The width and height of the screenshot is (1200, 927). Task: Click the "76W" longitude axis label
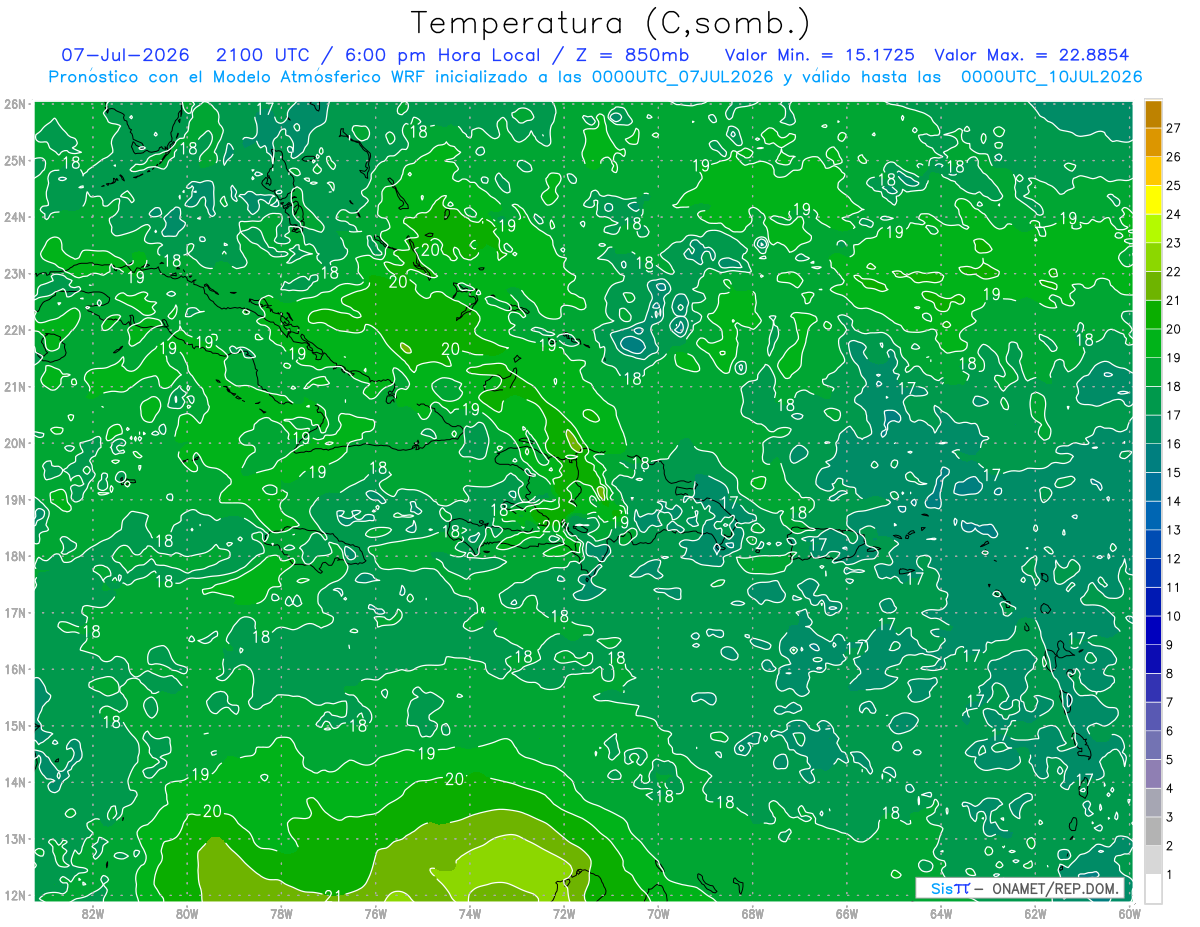pos(376,913)
